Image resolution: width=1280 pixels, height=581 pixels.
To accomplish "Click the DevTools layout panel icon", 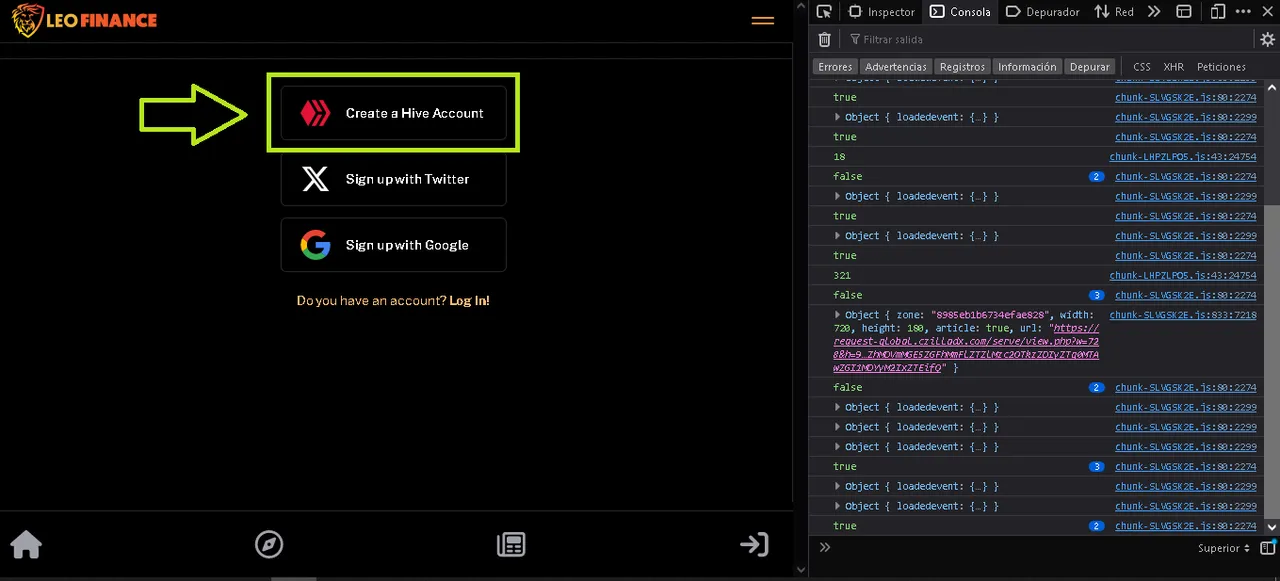I will pos(1184,12).
